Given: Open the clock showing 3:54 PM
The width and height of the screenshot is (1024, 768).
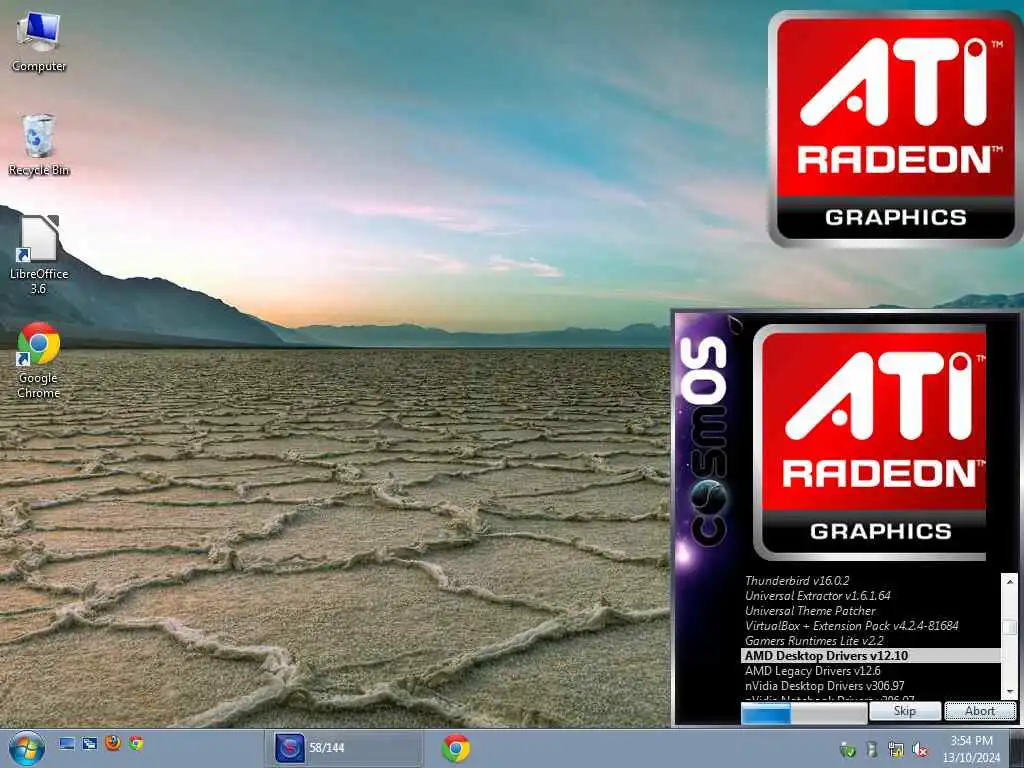Looking at the screenshot, I should point(971,748).
